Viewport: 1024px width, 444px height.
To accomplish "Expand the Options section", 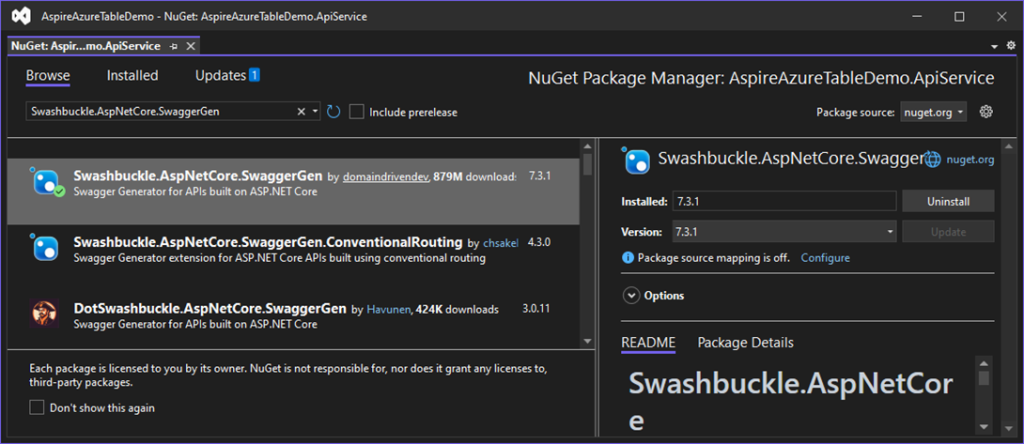I will coord(631,296).
